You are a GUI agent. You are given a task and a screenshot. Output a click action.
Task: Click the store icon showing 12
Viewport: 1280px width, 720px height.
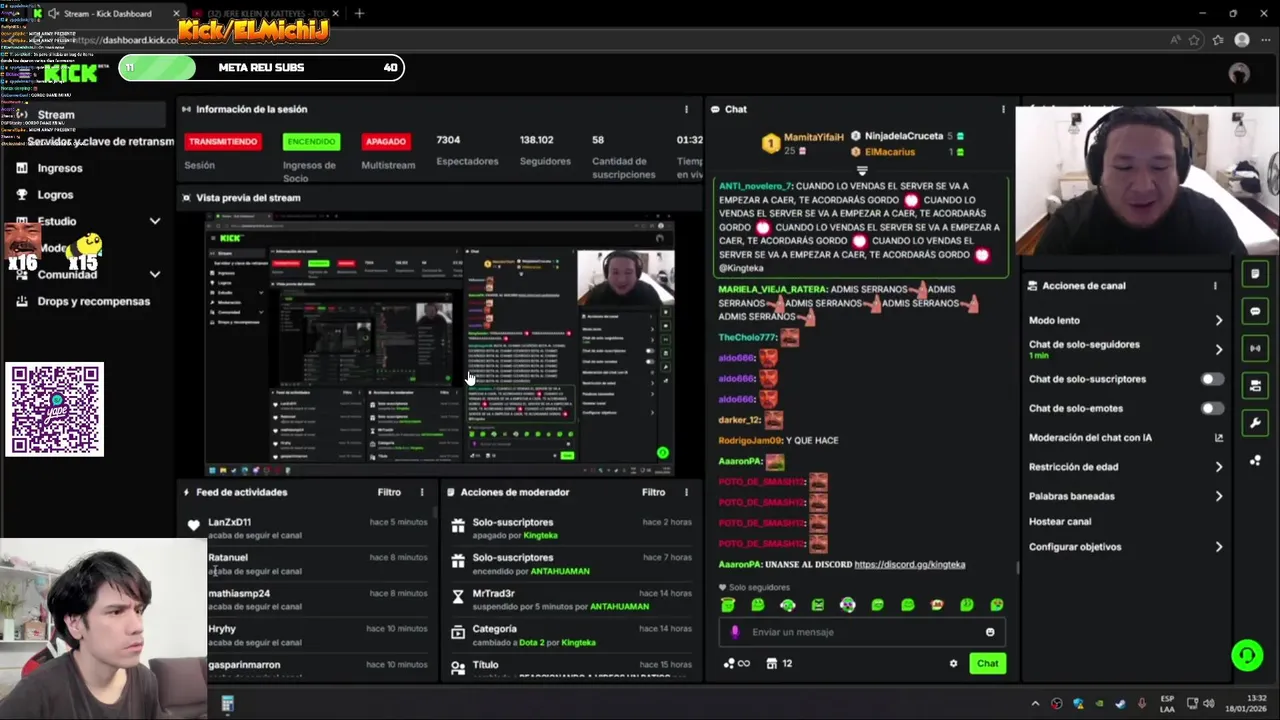[778, 663]
